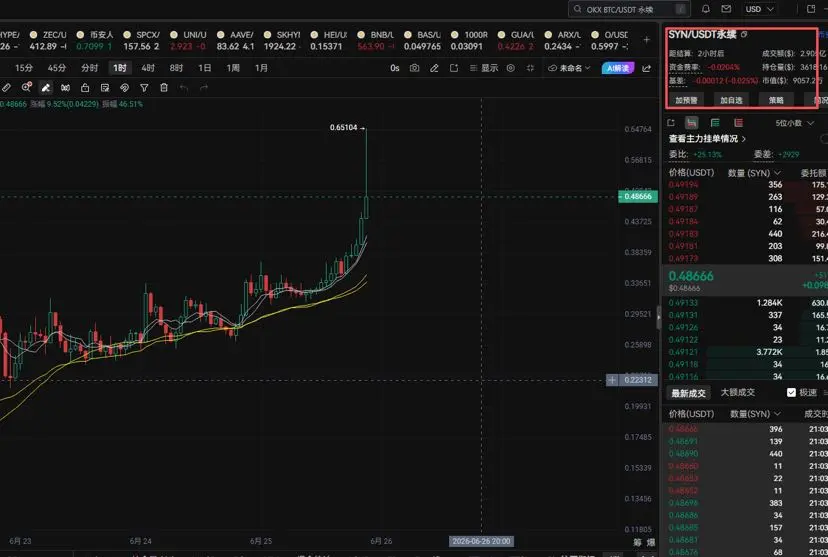Toggle the lock drawings icon
Screen dimensions: 828x557
(85, 88)
